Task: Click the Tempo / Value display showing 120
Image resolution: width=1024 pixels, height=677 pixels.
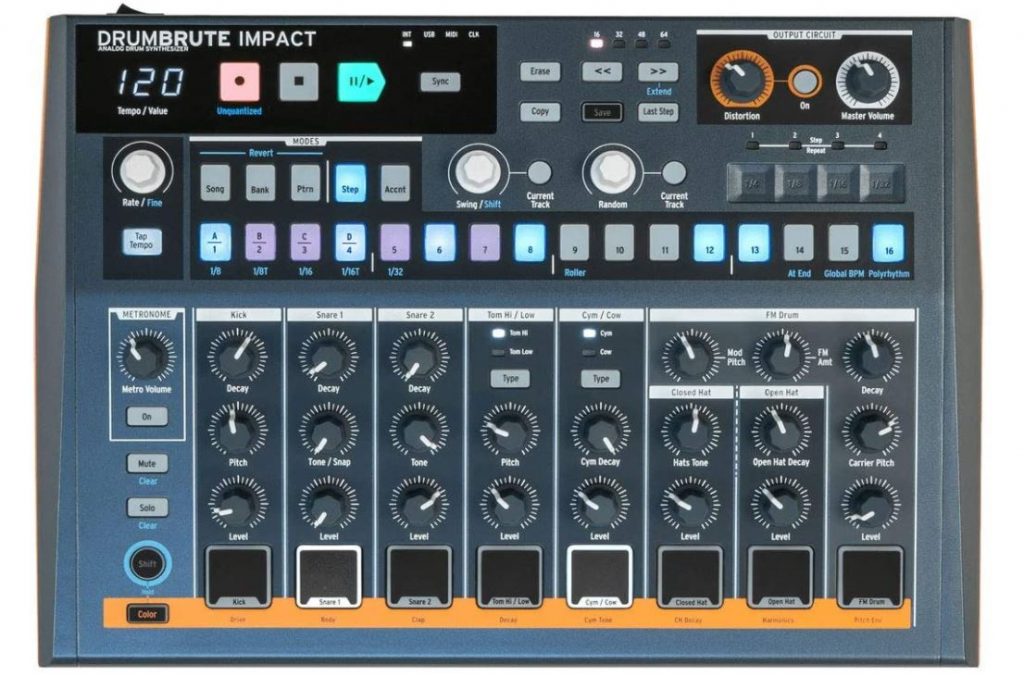Action: [x=152, y=82]
